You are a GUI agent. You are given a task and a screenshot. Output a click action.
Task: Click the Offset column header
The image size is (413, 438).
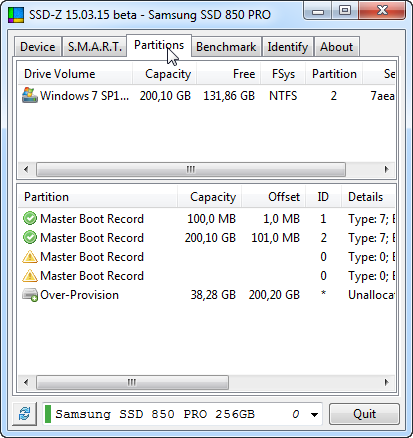click(x=274, y=197)
